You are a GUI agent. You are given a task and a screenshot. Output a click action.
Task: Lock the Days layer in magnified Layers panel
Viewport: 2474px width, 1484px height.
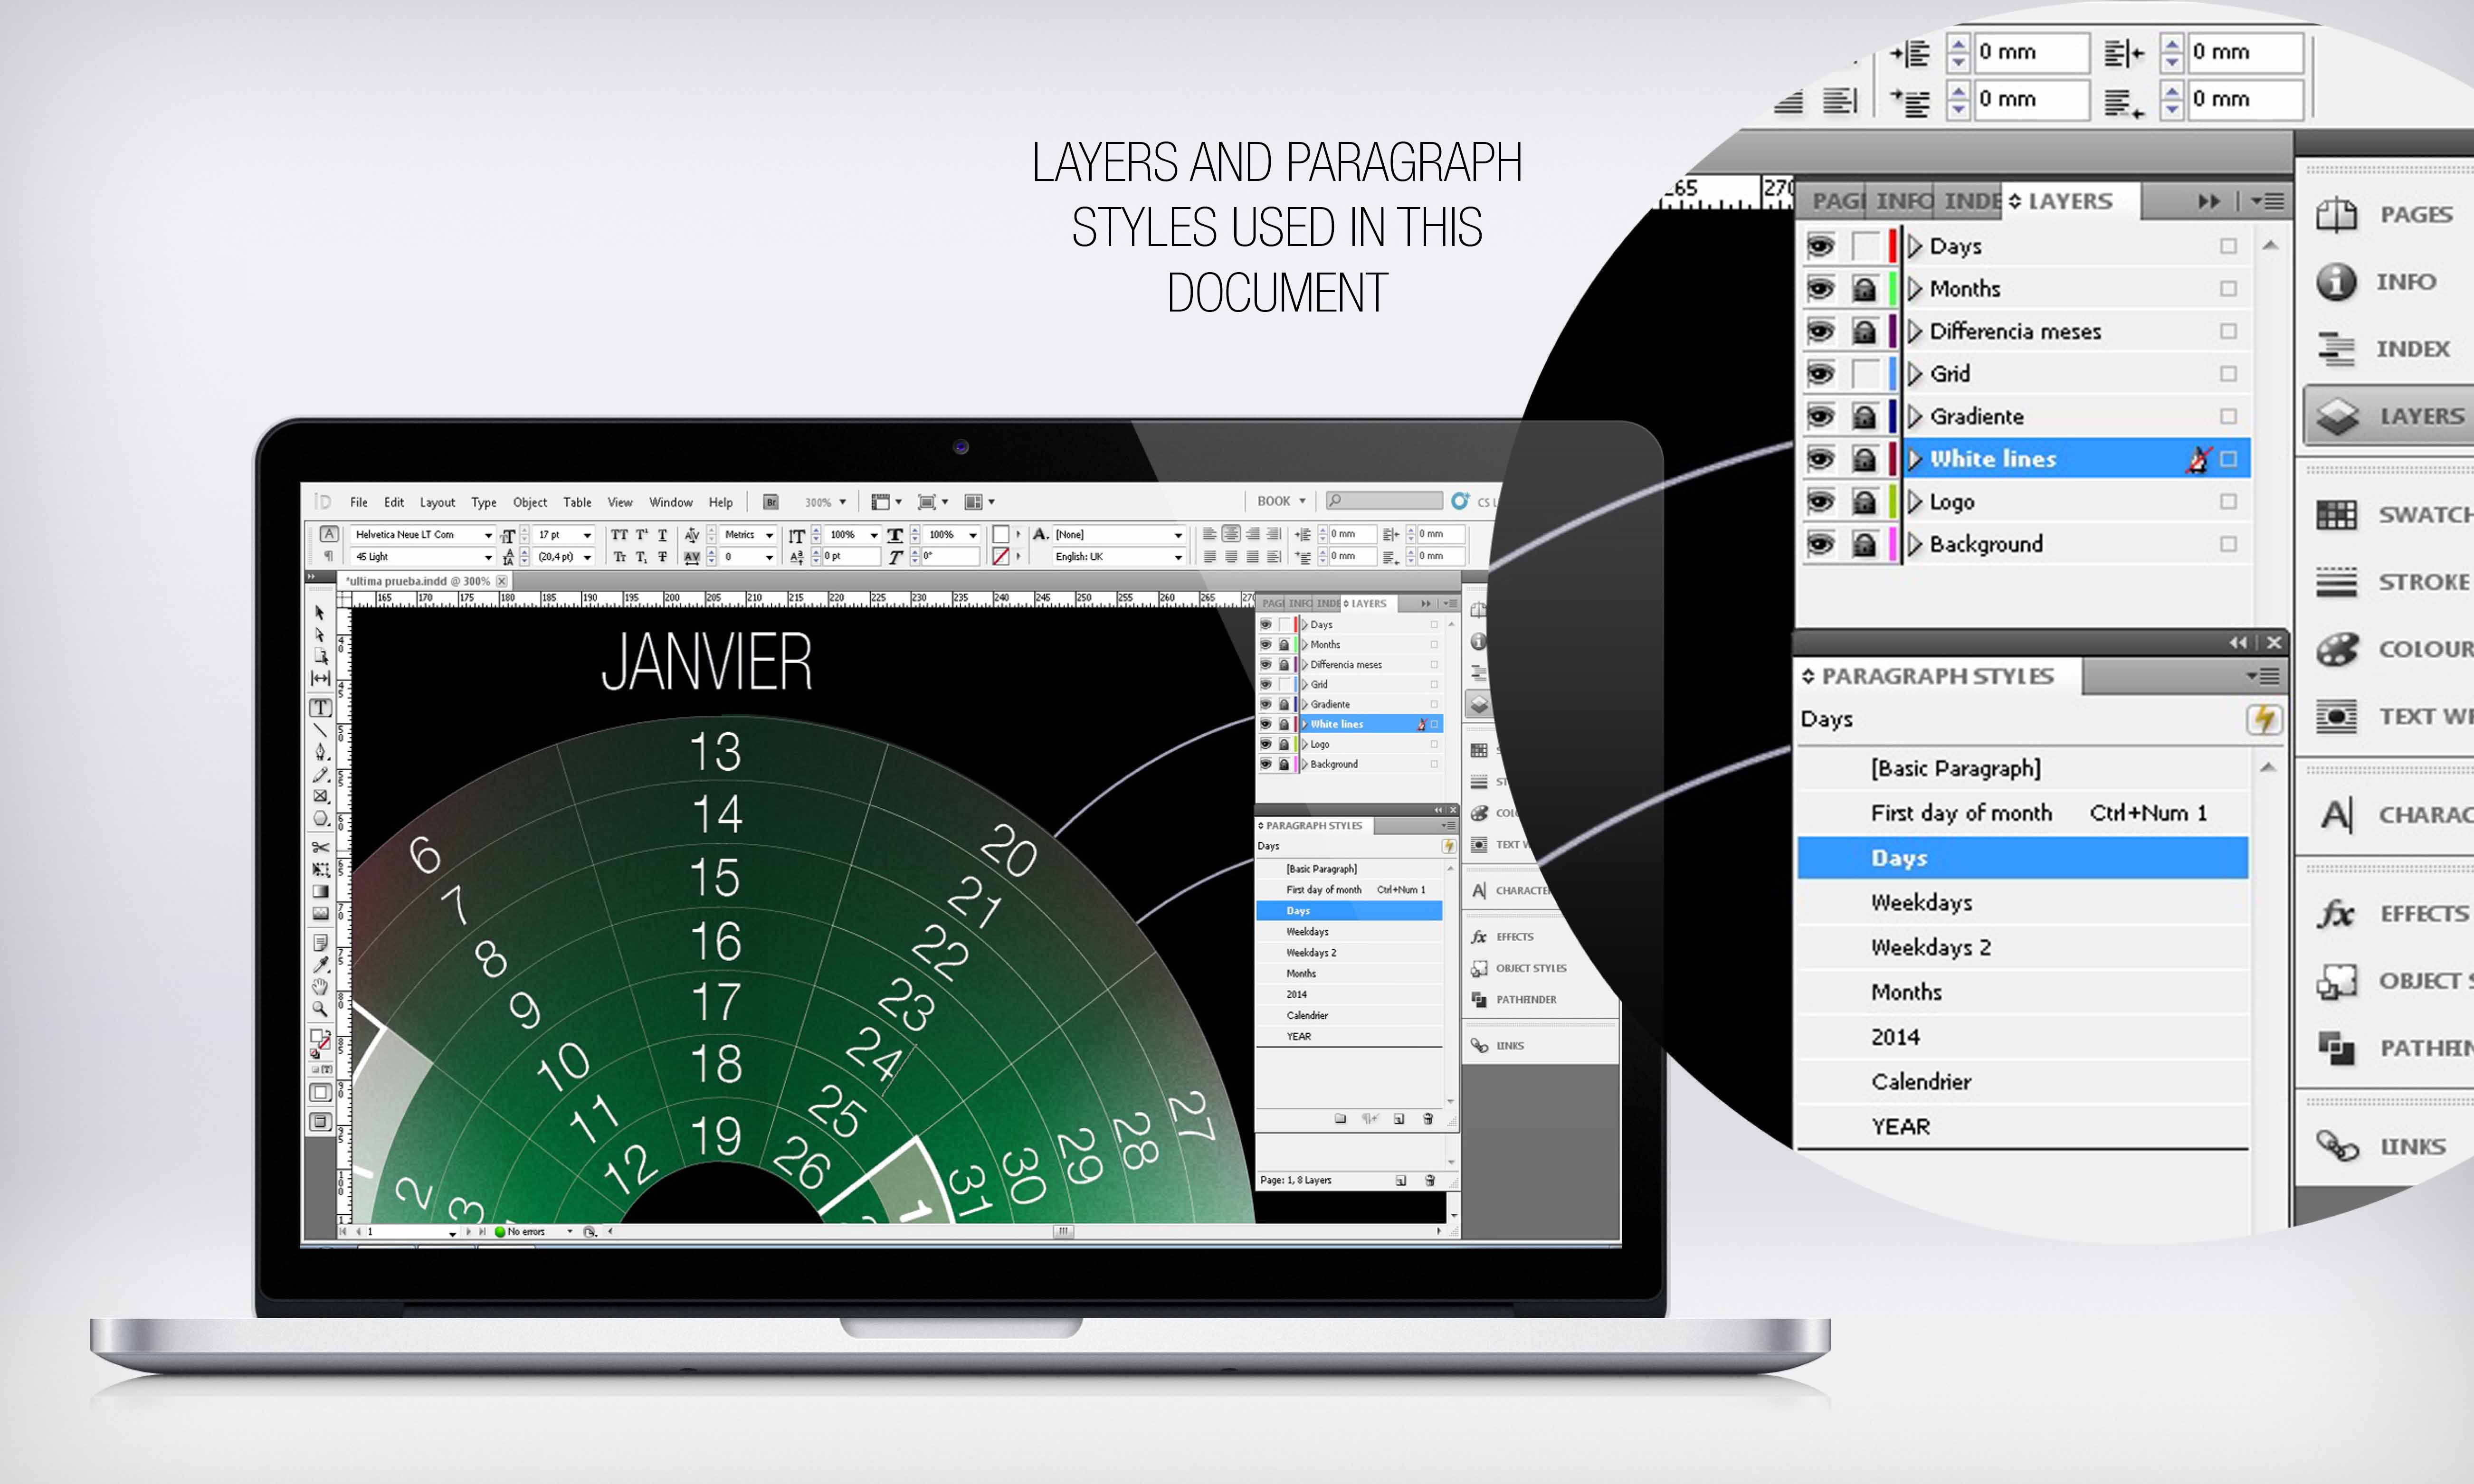(1864, 246)
